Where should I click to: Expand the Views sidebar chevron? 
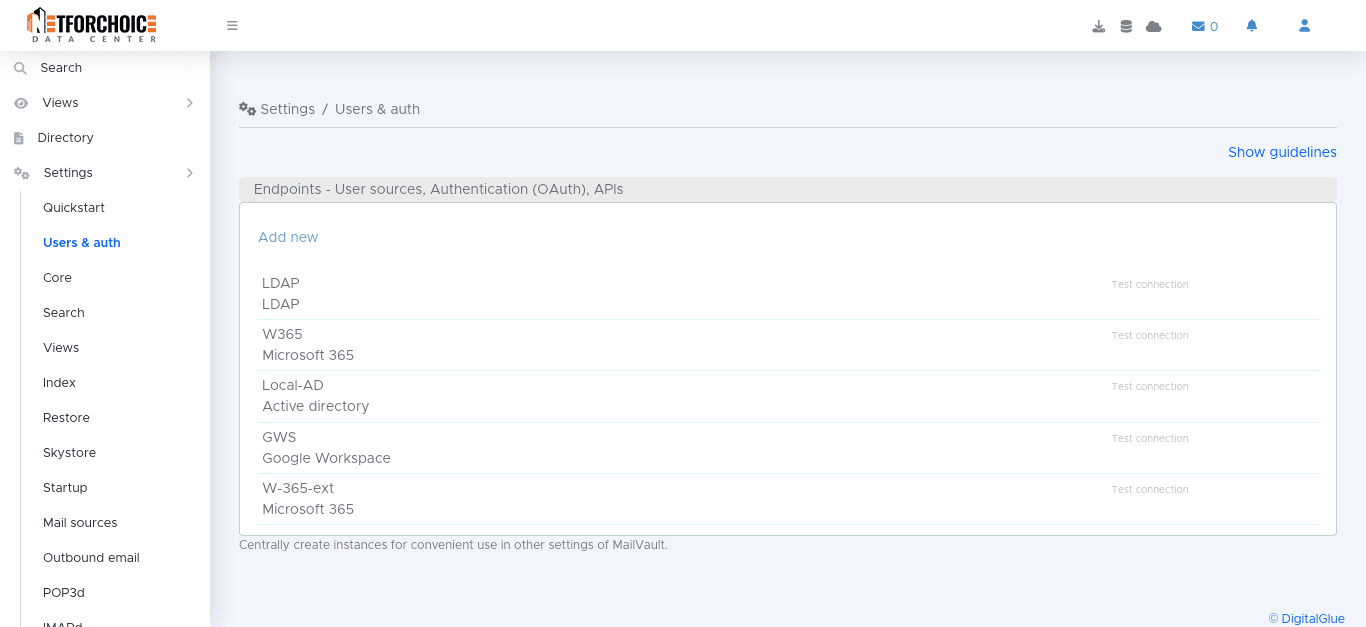point(189,103)
